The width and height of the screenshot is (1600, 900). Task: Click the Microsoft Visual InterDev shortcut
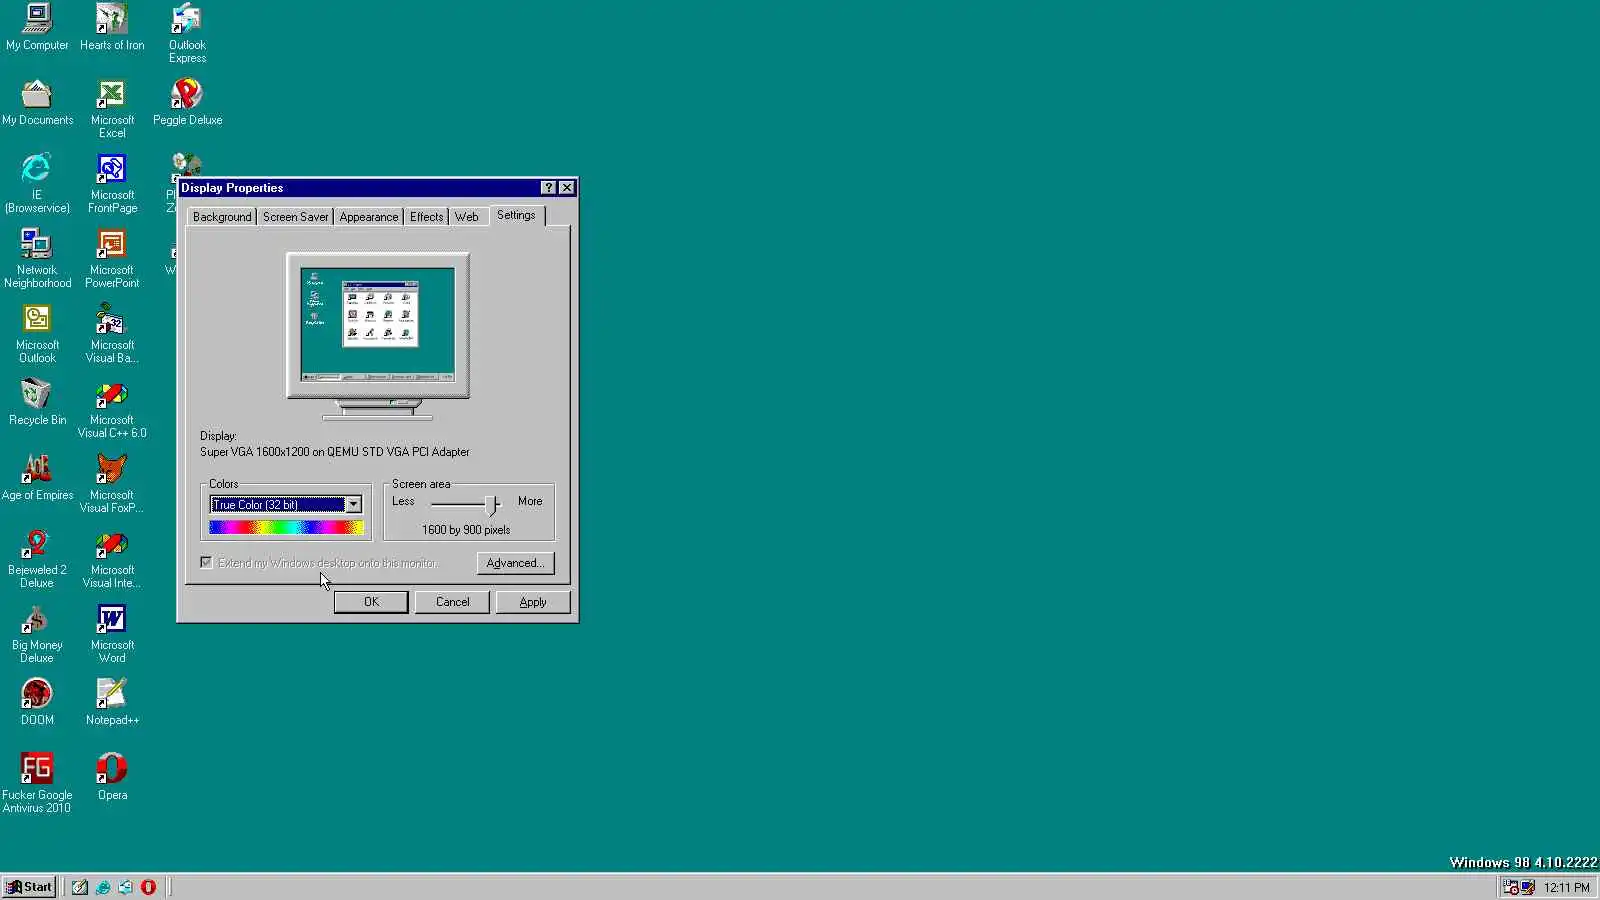(112, 558)
